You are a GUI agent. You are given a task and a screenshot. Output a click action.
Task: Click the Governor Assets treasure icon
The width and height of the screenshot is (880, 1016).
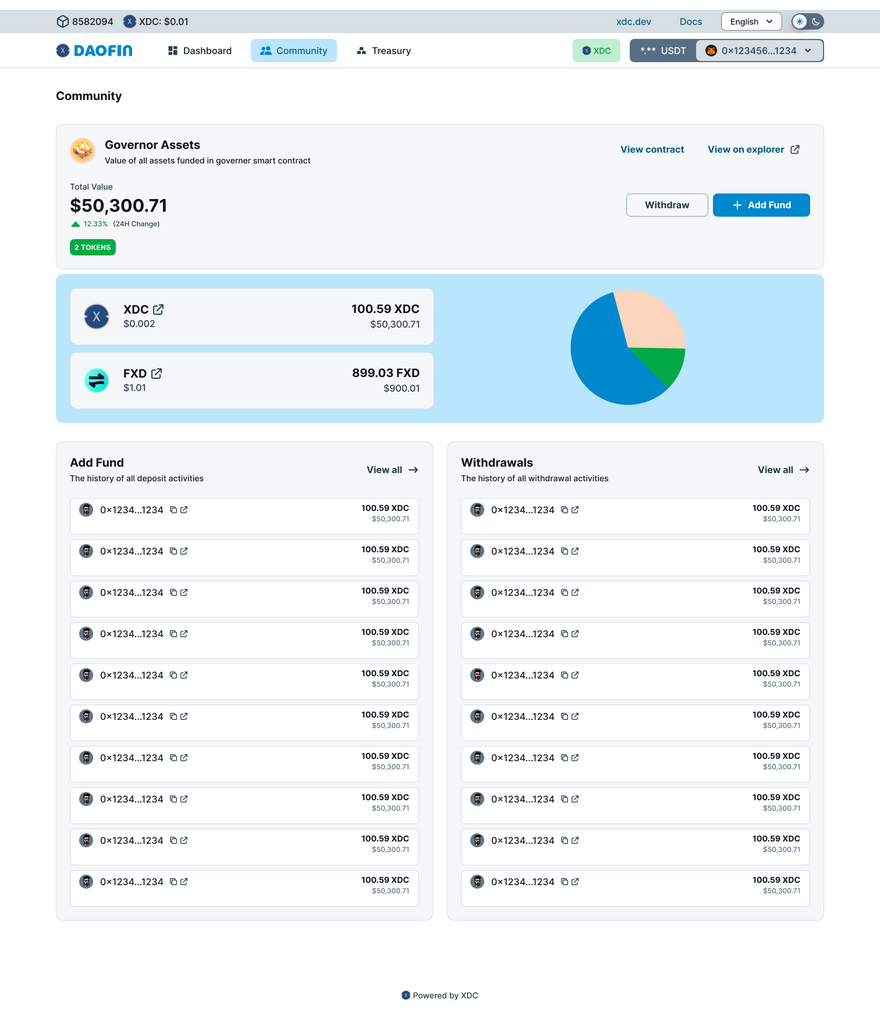[x=82, y=151]
